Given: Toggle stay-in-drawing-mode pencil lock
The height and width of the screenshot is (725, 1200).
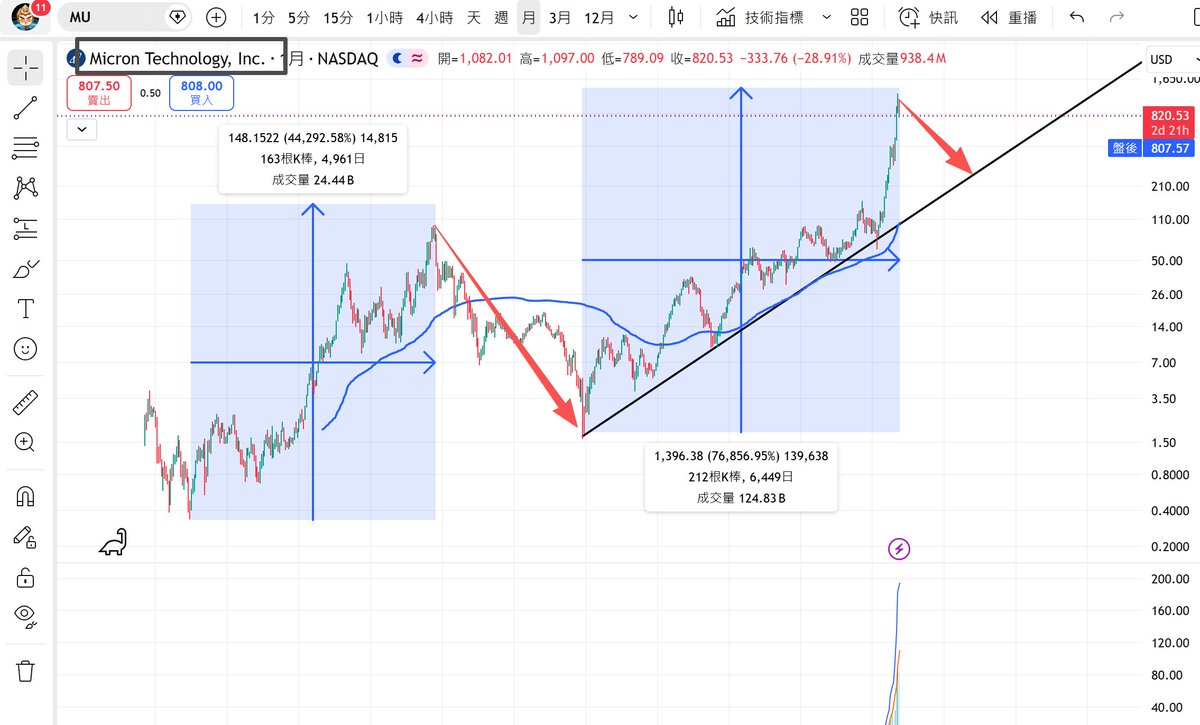Looking at the screenshot, I should tap(26, 537).
